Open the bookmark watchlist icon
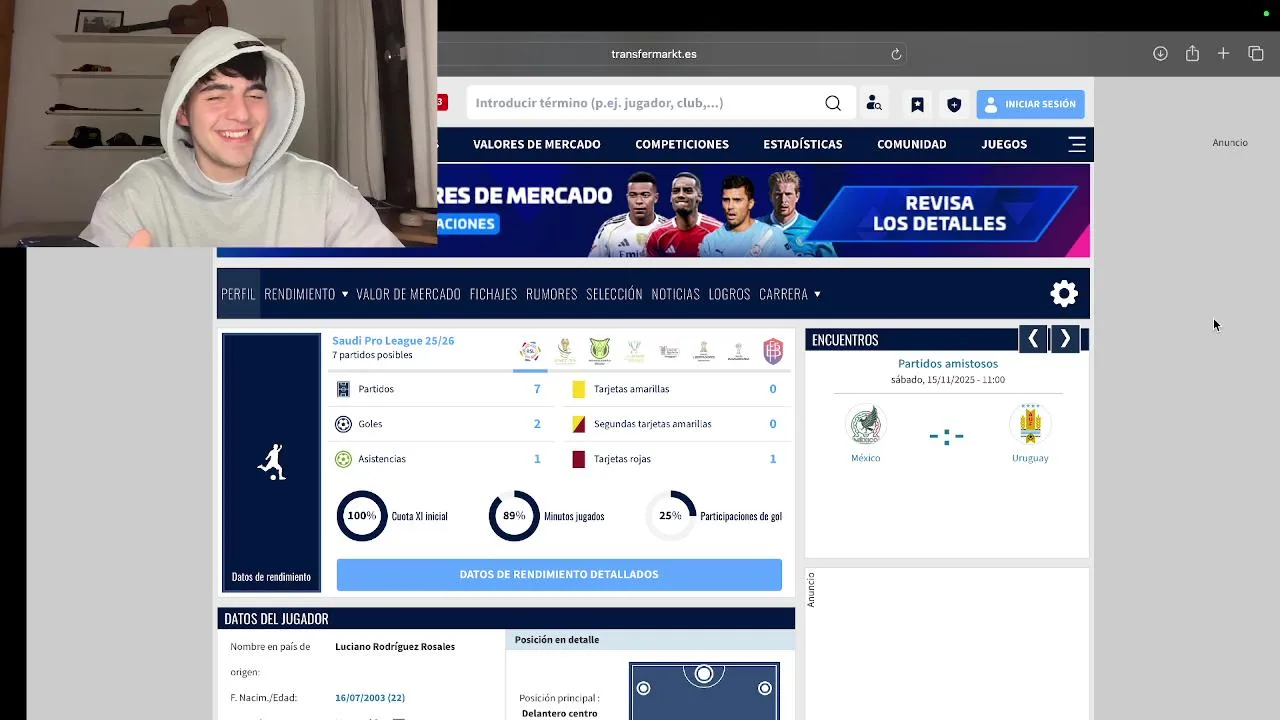Screen dimensions: 1280x720 pyautogui.click(x=917, y=104)
